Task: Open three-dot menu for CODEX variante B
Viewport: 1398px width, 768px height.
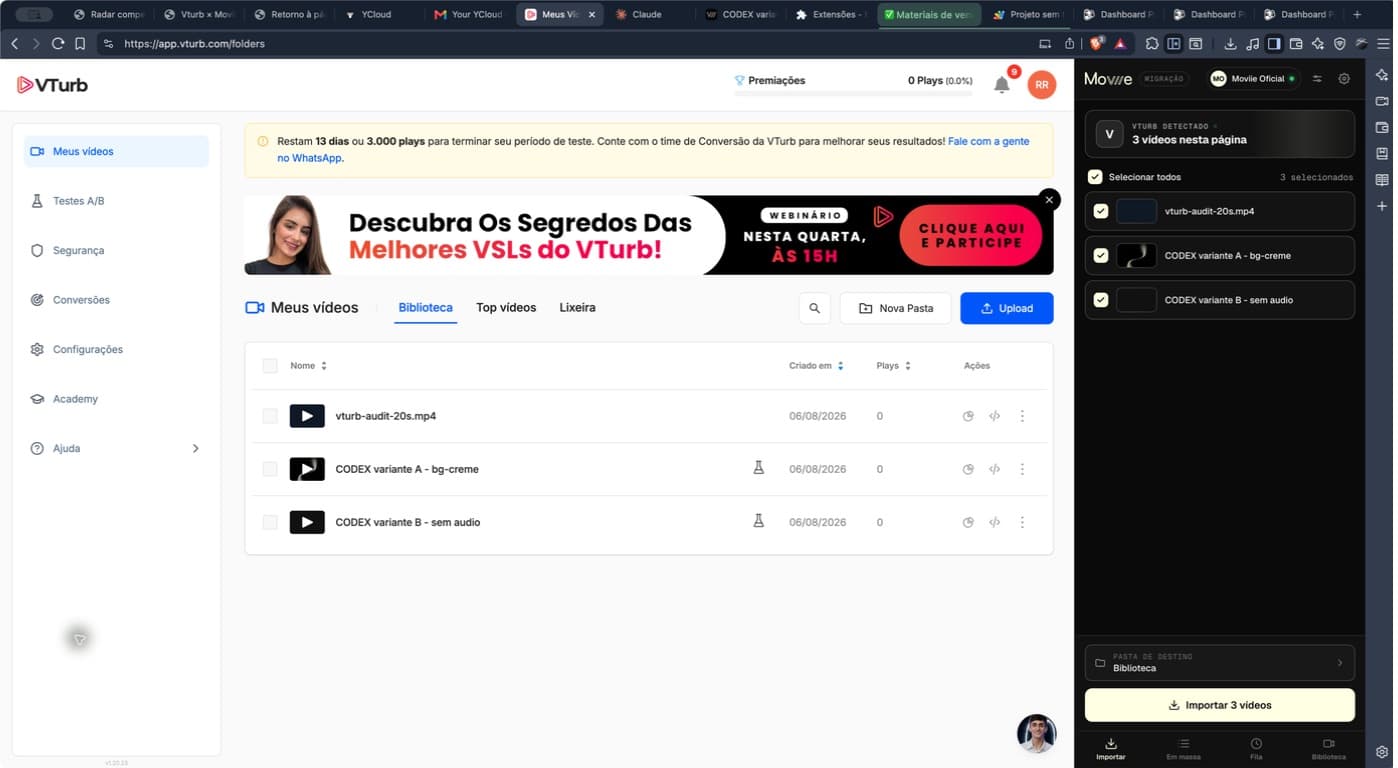Action: pos(1022,522)
